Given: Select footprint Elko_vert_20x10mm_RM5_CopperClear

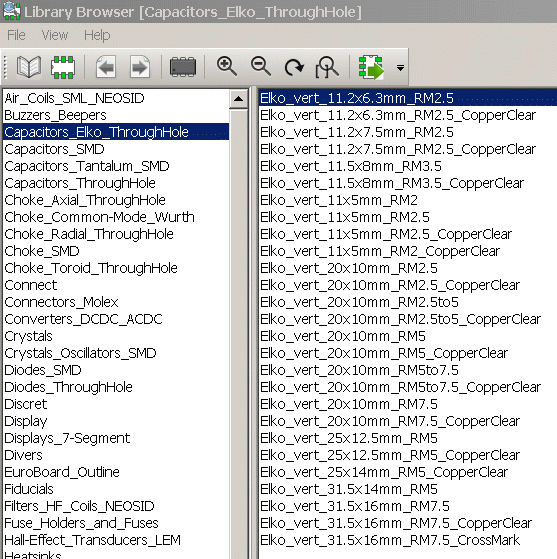Looking at the screenshot, I should click(x=384, y=353).
